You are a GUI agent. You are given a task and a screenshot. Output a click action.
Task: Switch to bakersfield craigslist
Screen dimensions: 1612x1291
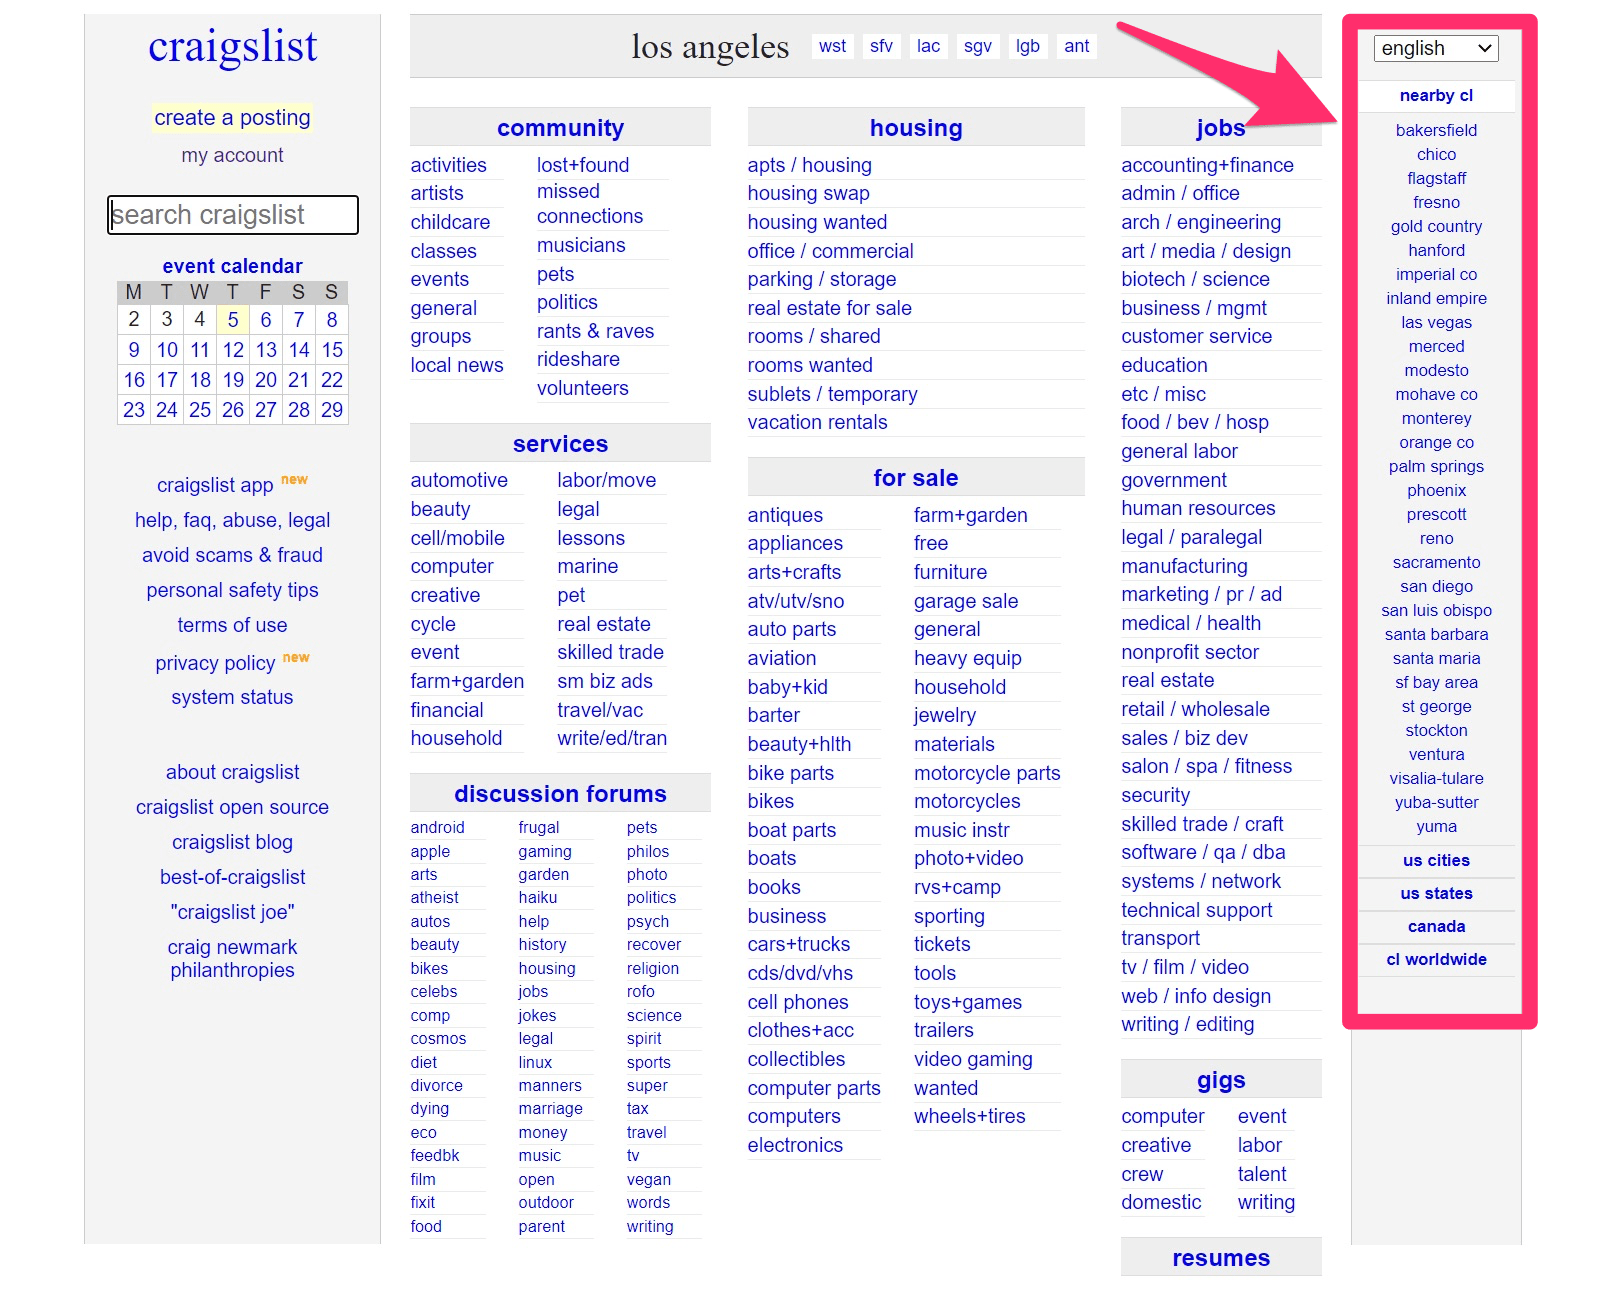click(x=1436, y=130)
